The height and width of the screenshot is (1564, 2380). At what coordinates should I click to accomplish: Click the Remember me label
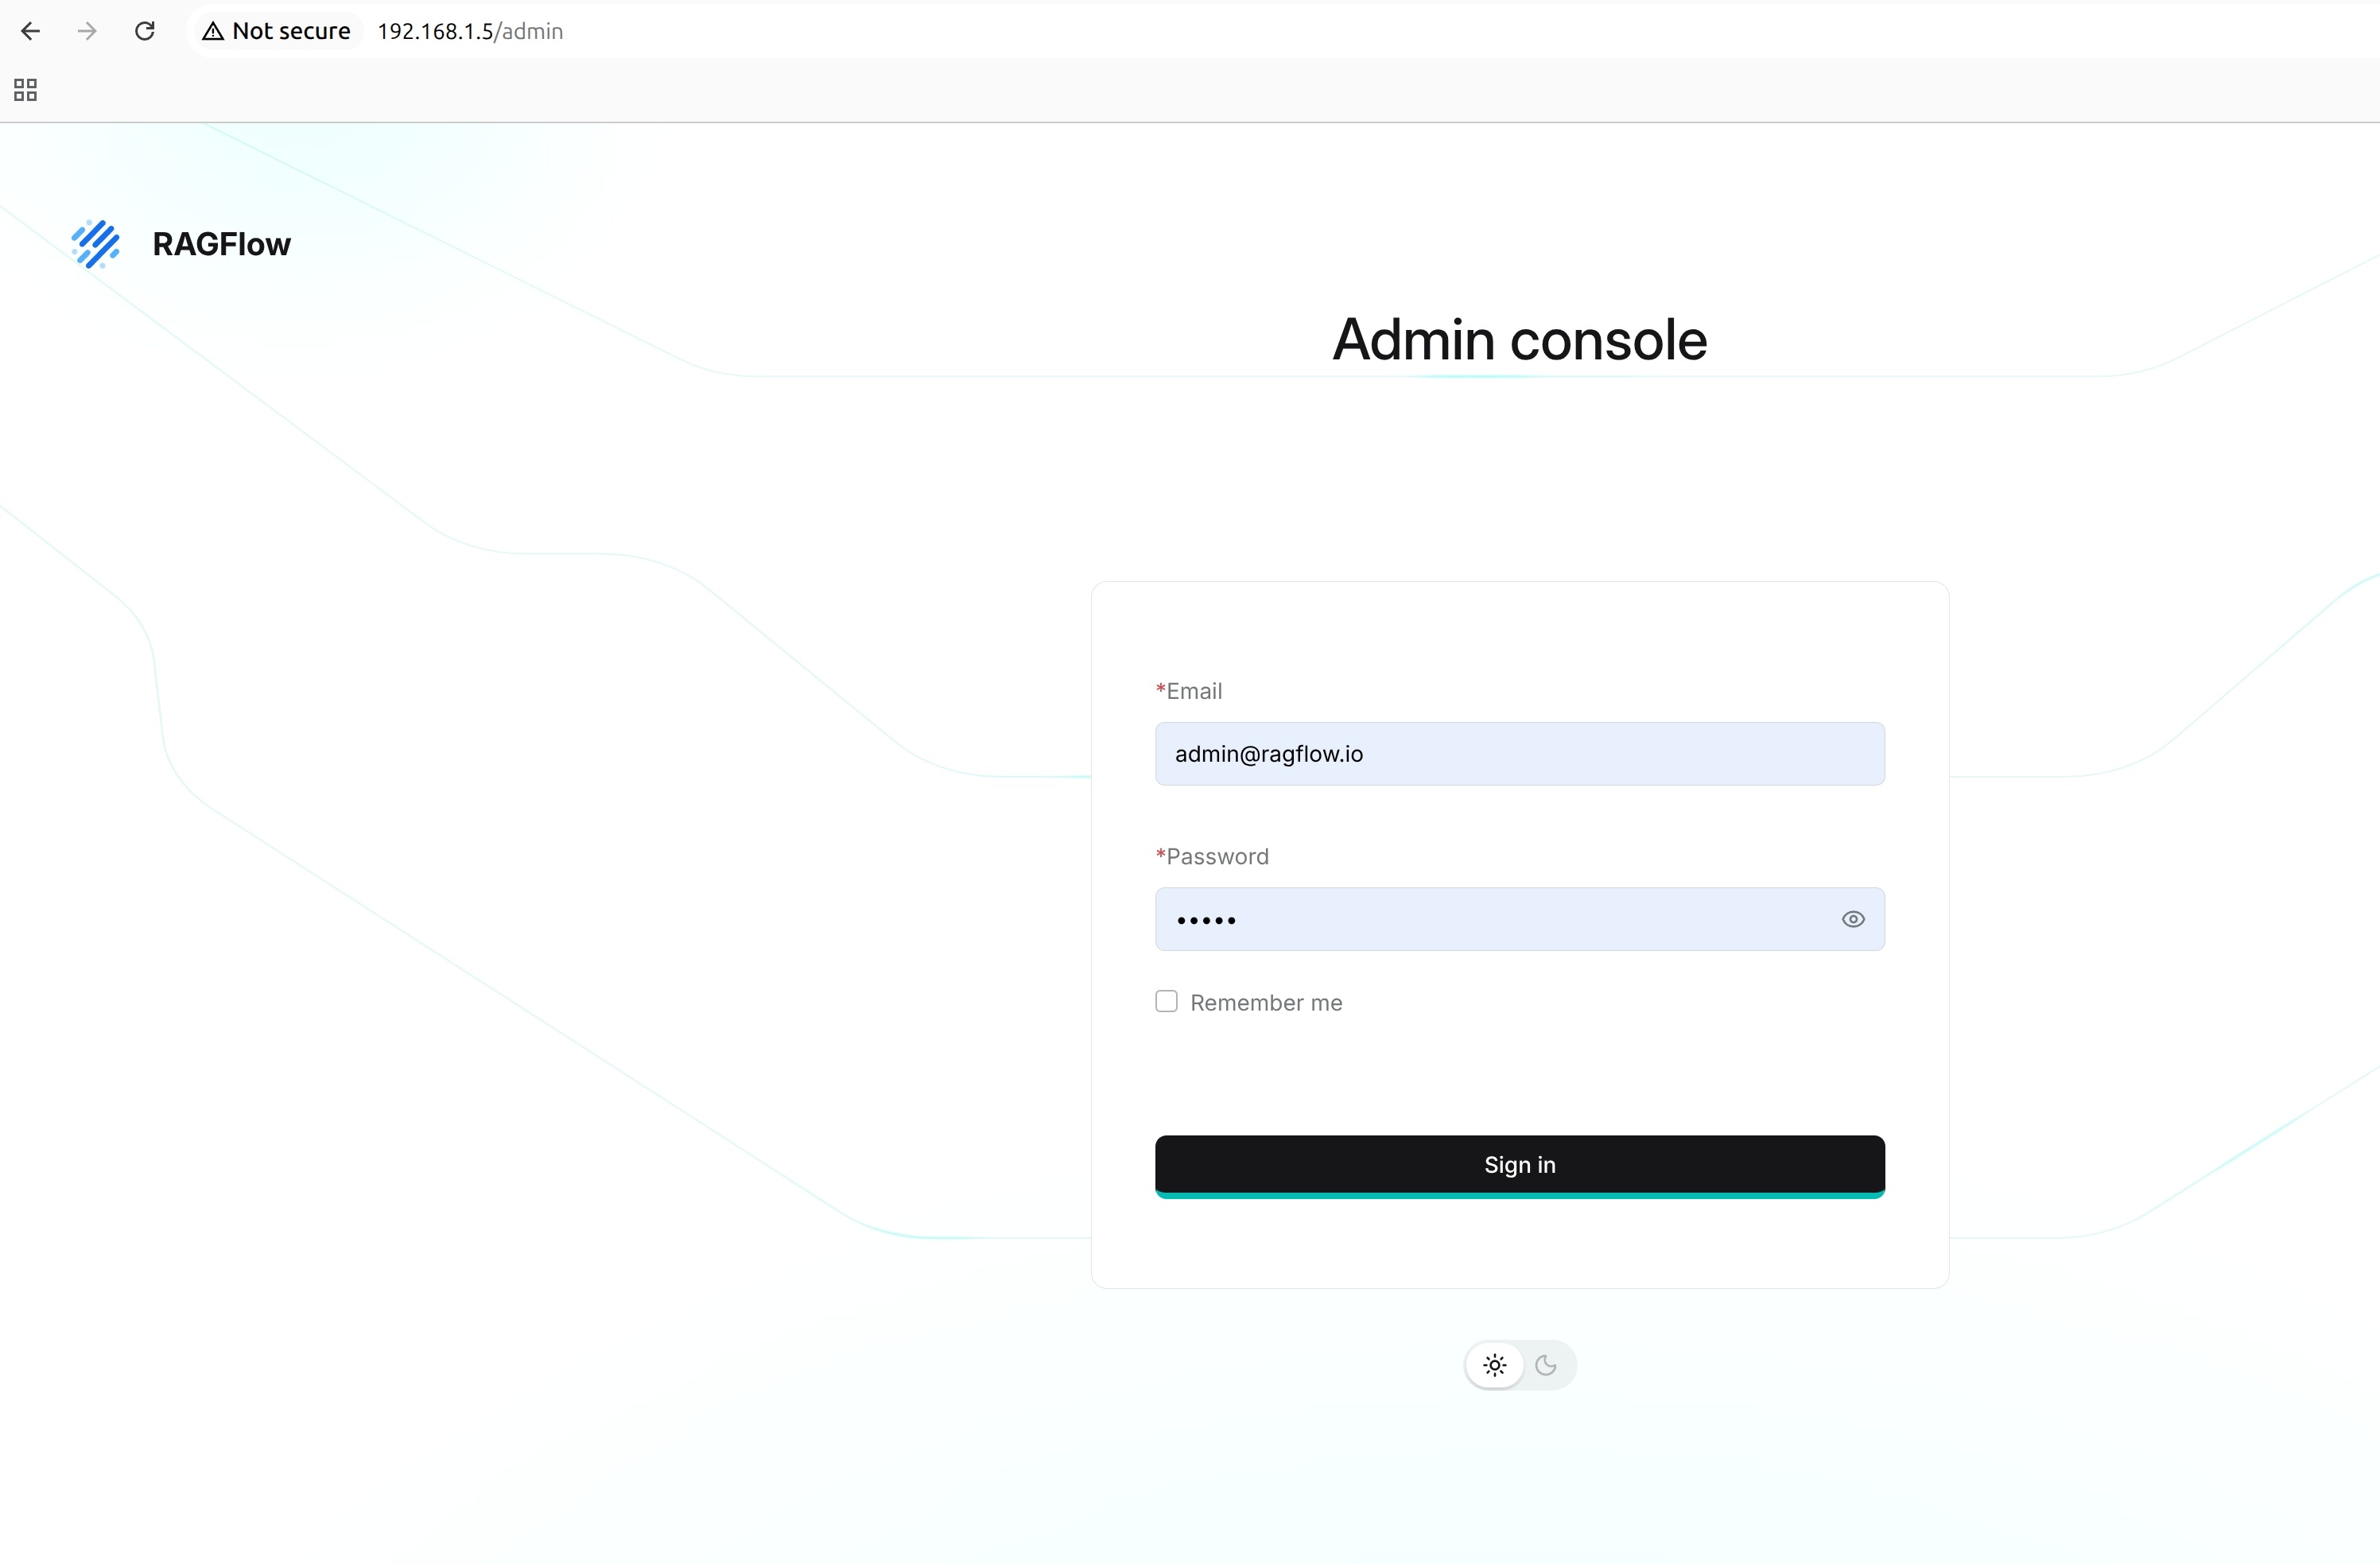(x=1266, y=1003)
